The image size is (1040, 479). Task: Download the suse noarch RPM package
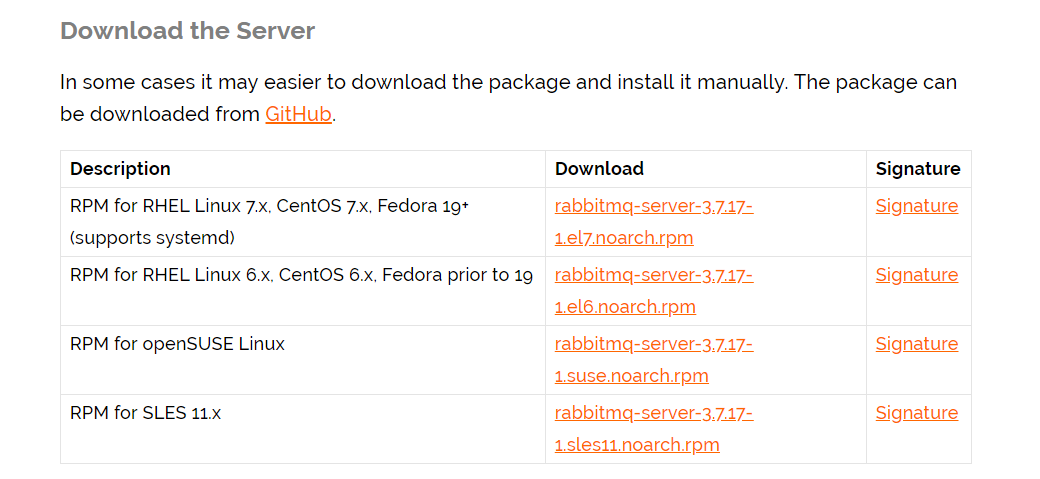click(653, 345)
